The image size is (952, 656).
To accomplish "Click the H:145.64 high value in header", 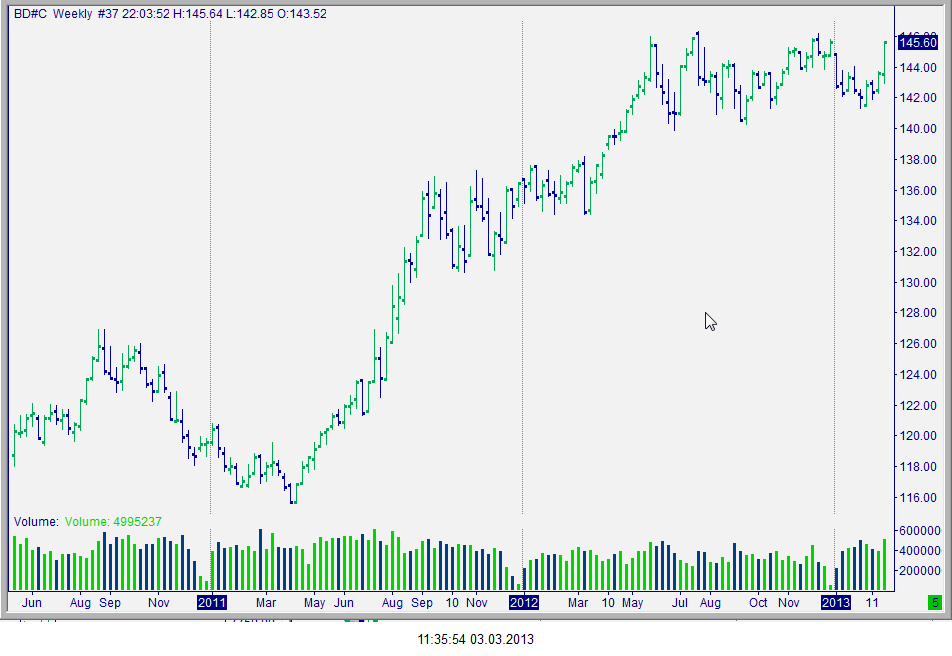I will pos(198,13).
